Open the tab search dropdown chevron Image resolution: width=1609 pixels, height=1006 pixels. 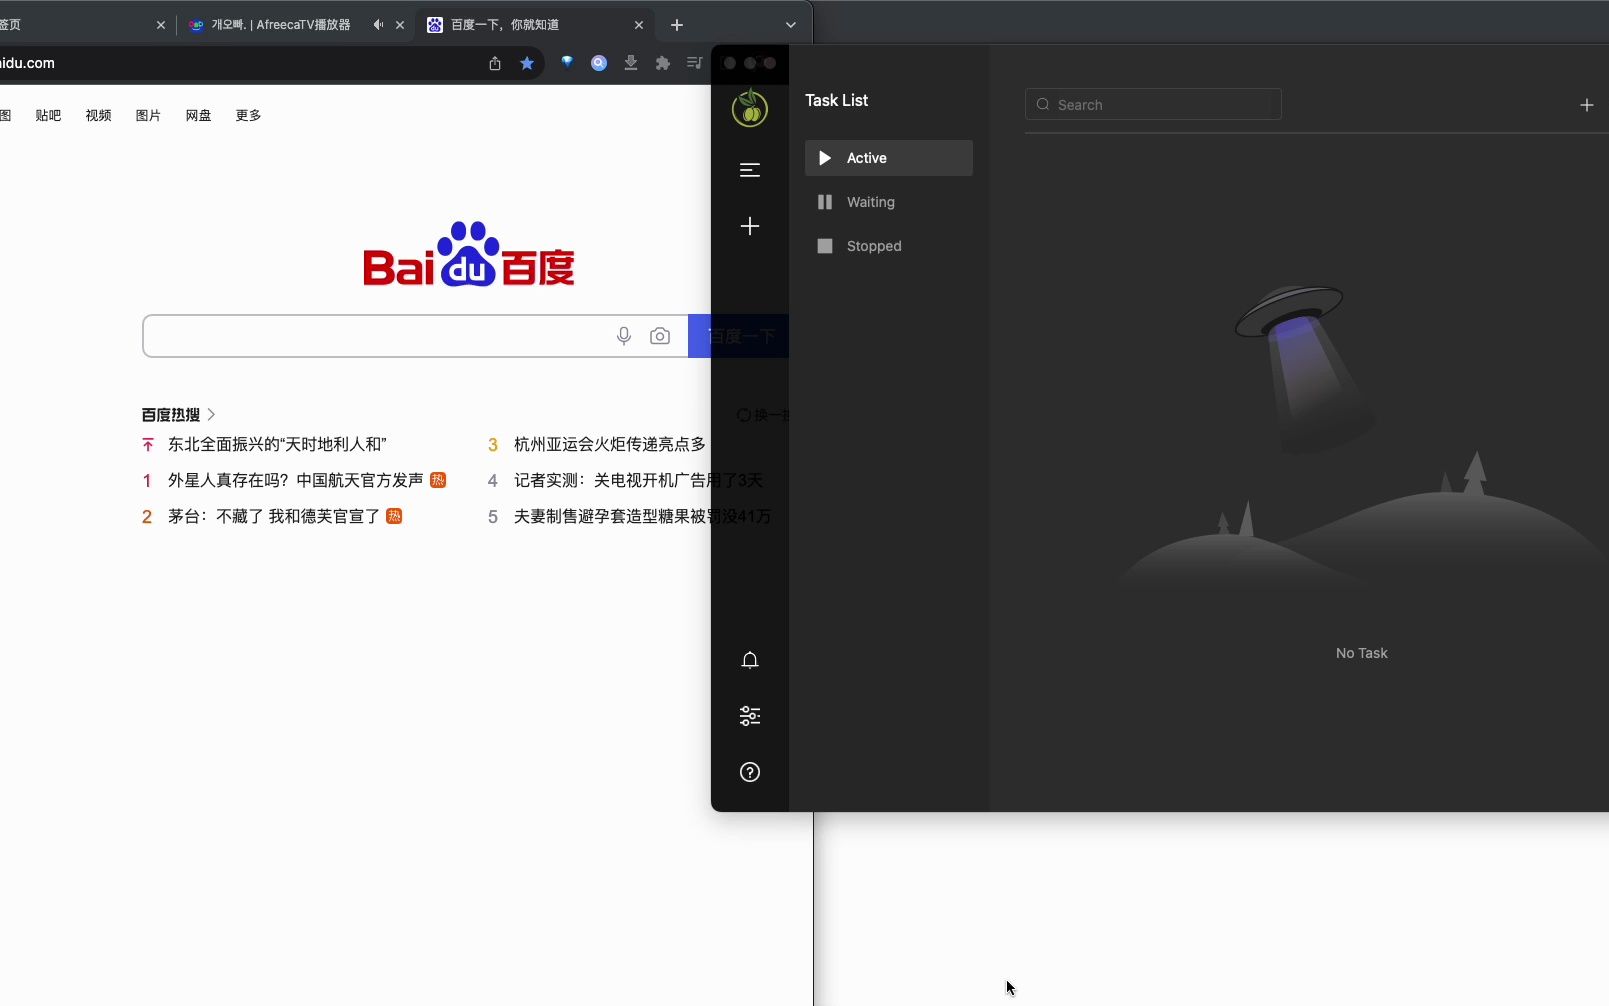point(791,25)
